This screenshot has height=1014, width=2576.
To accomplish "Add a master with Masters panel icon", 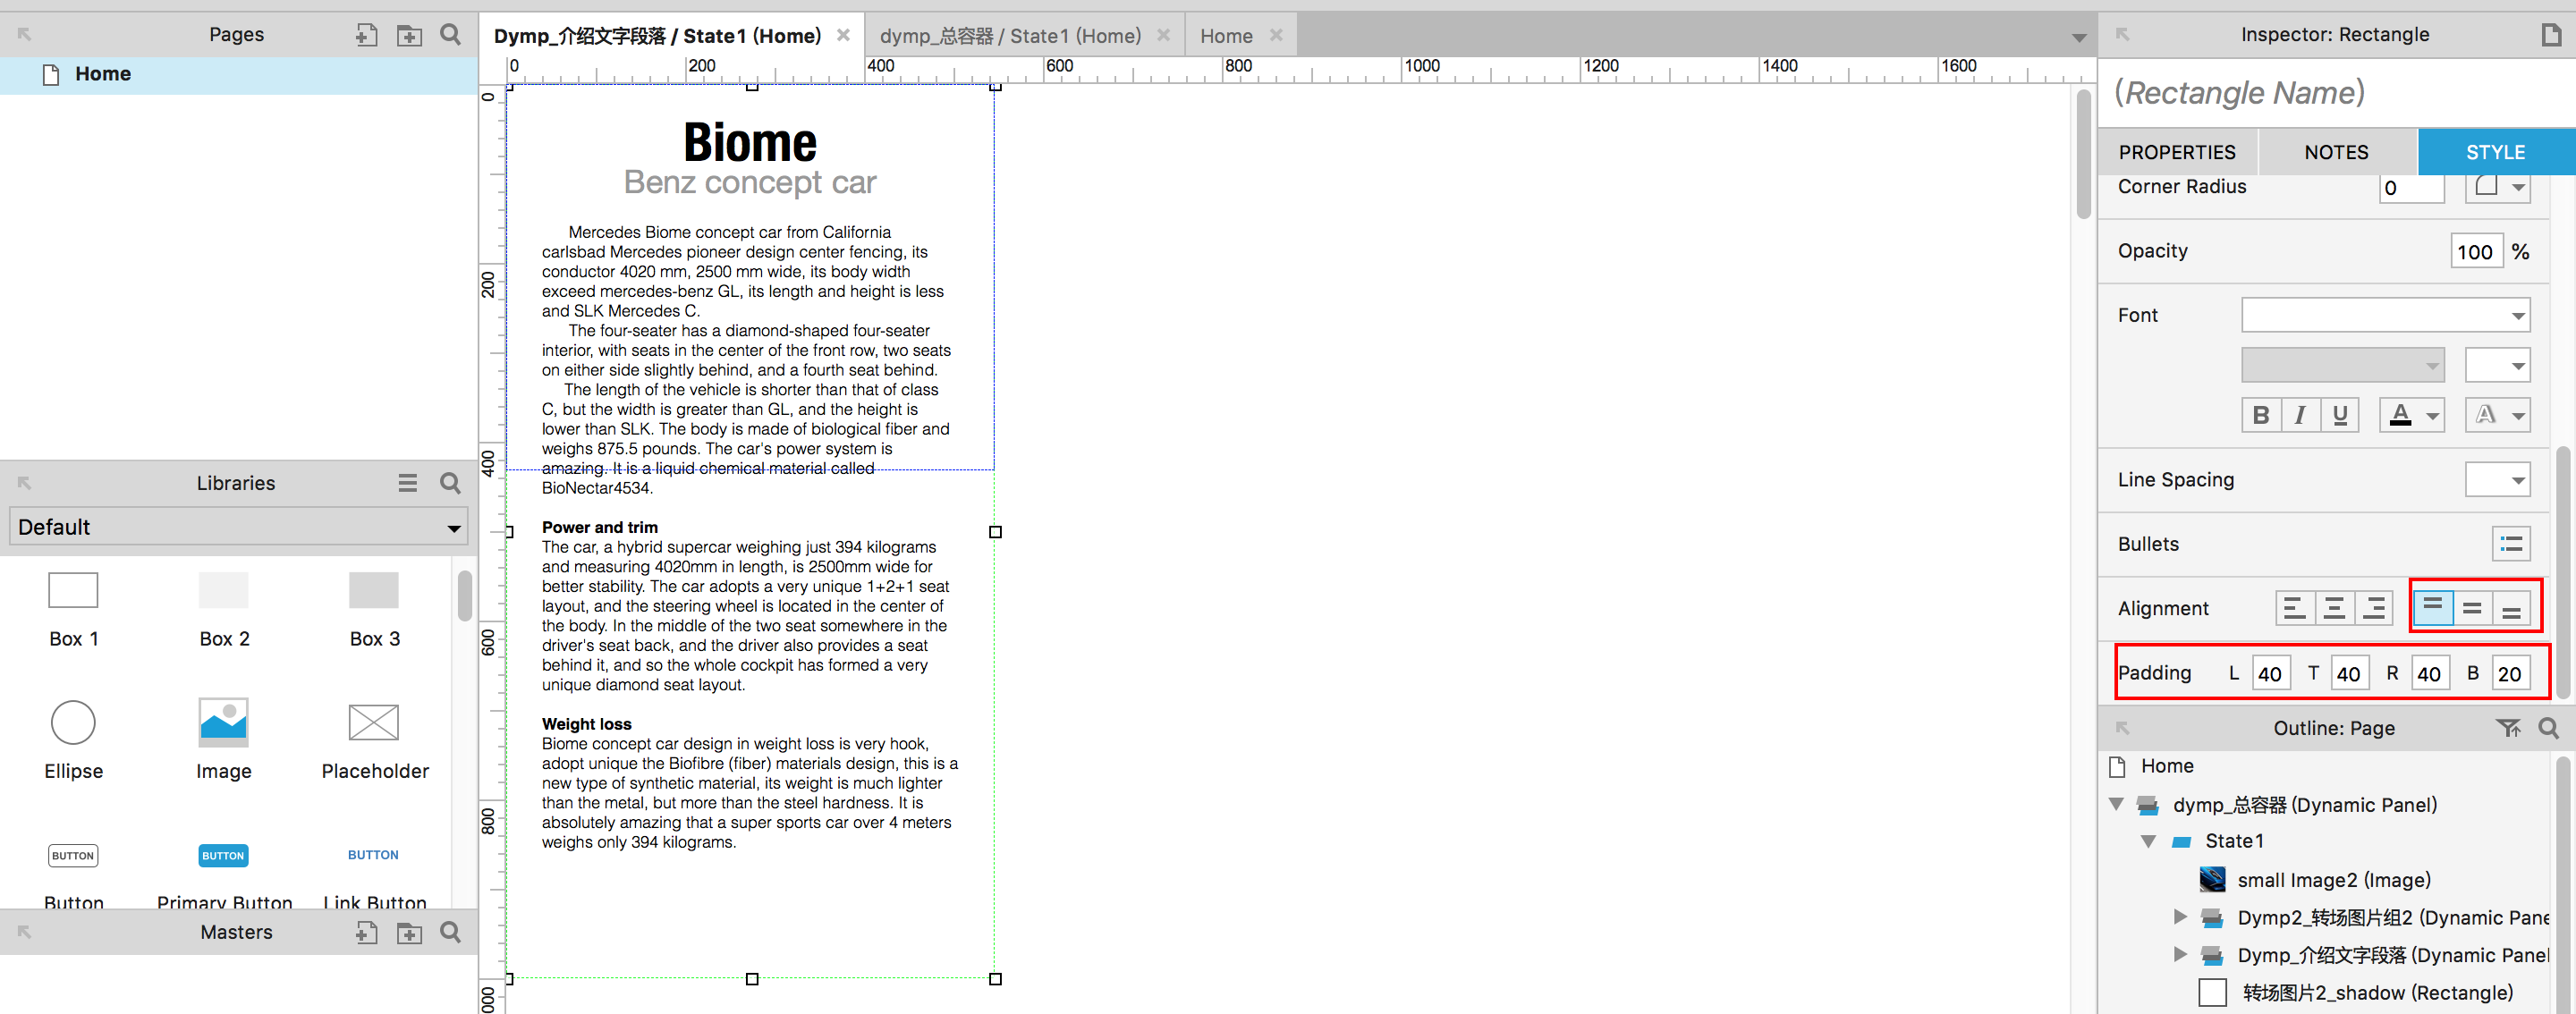I will click(x=366, y=932).
